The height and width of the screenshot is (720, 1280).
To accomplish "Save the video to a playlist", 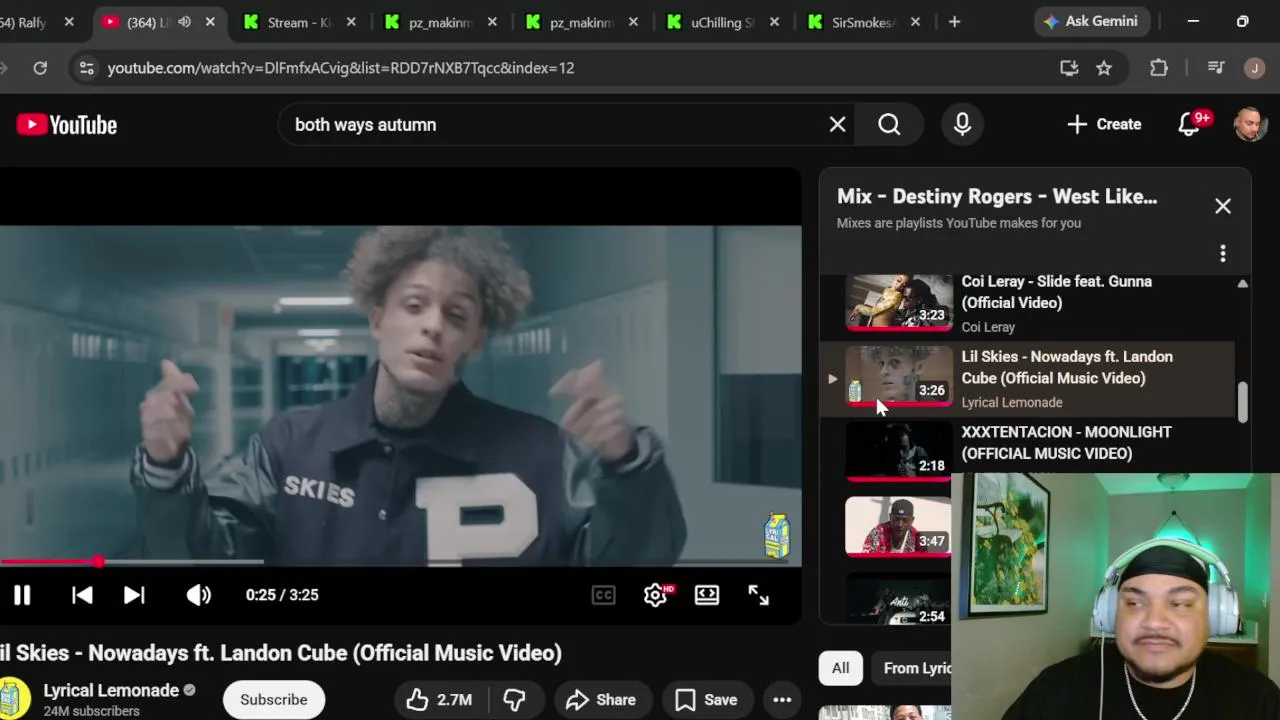I will click(706, 700).
